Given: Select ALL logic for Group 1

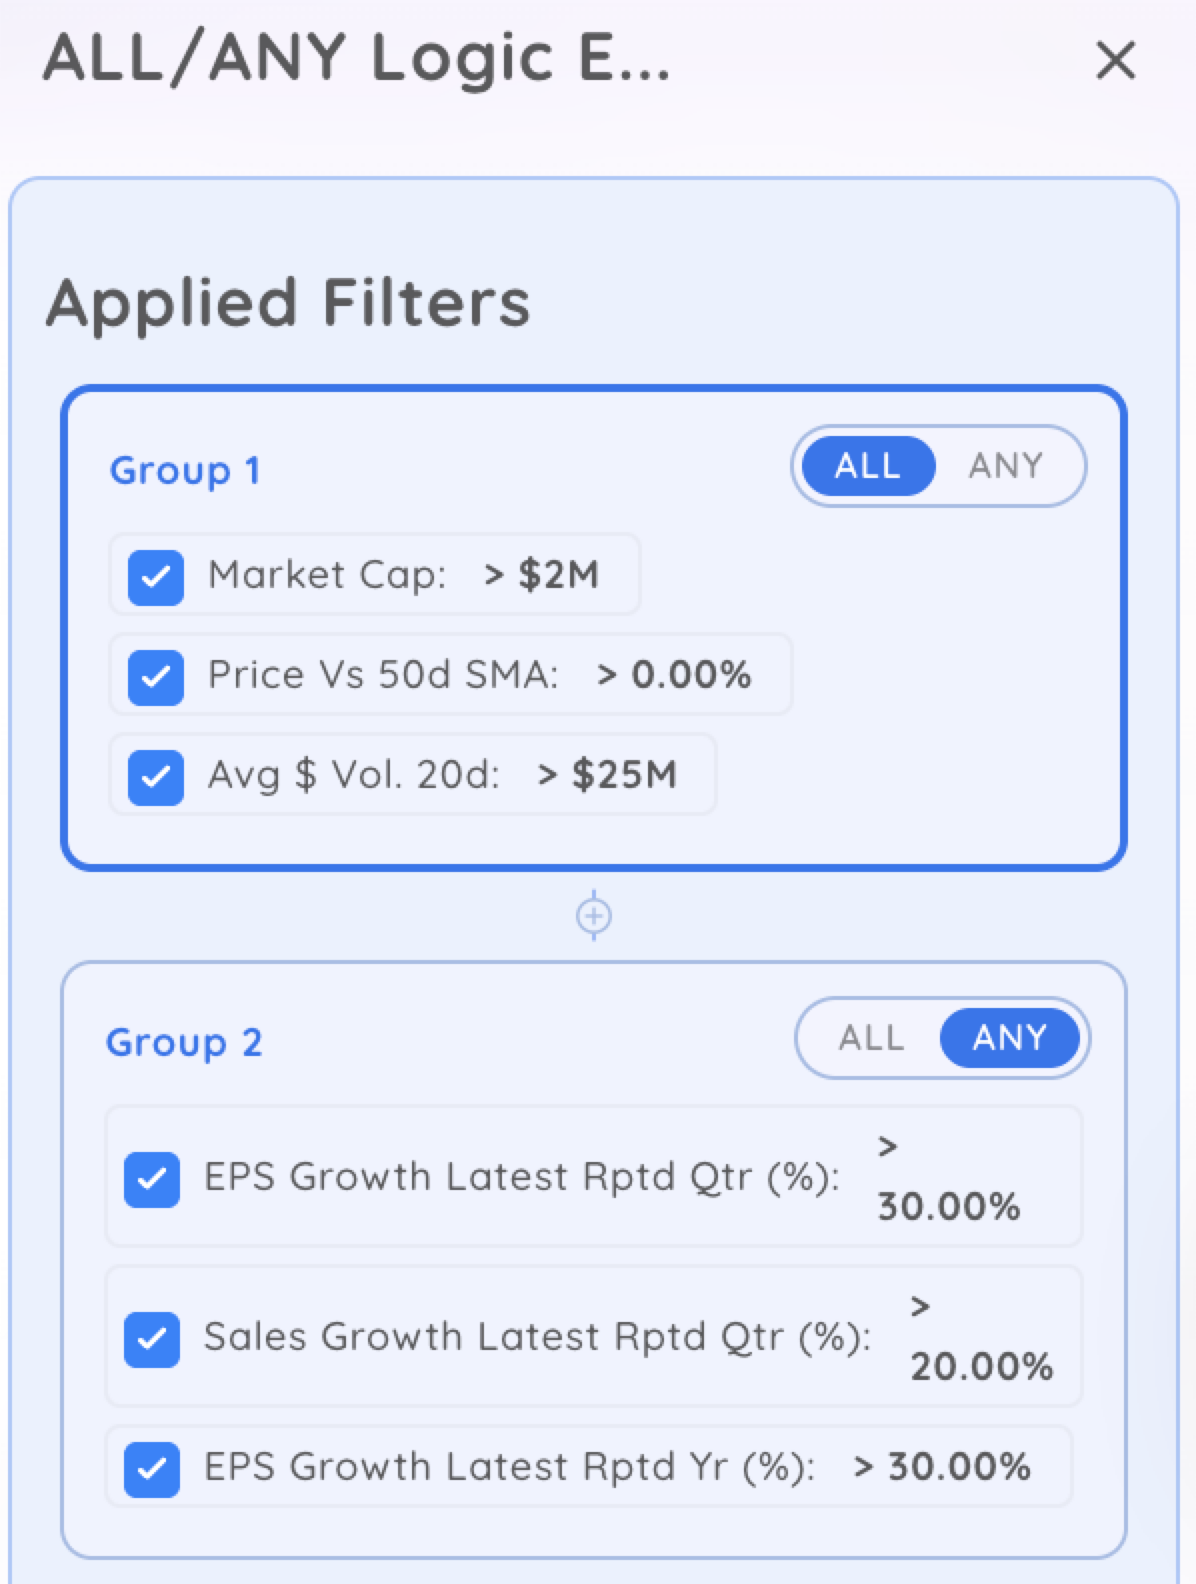Looking at the screenshot, I should 867,466.
